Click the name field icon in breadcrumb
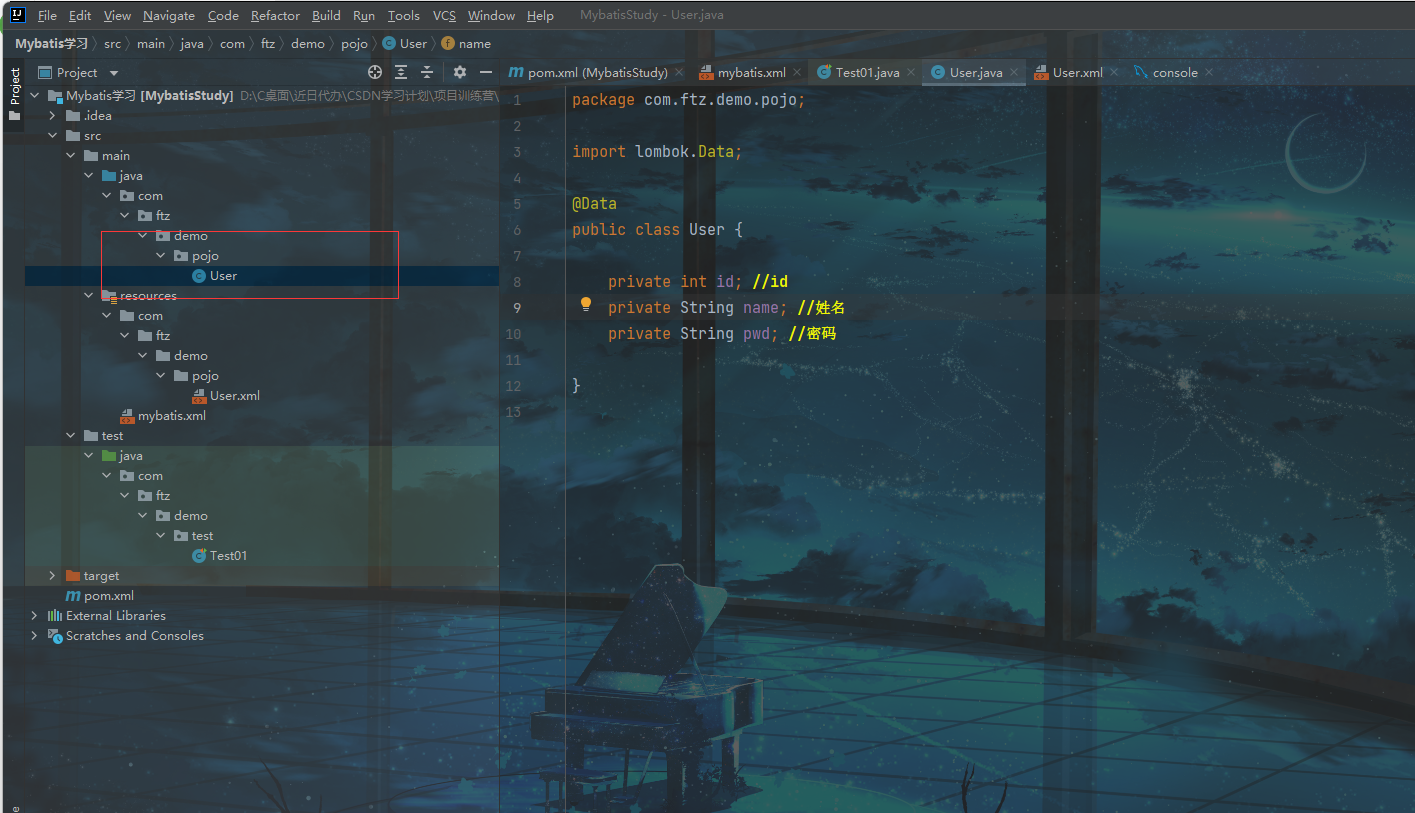This screenshot has width=1415, height=813. tap(447, 43)
